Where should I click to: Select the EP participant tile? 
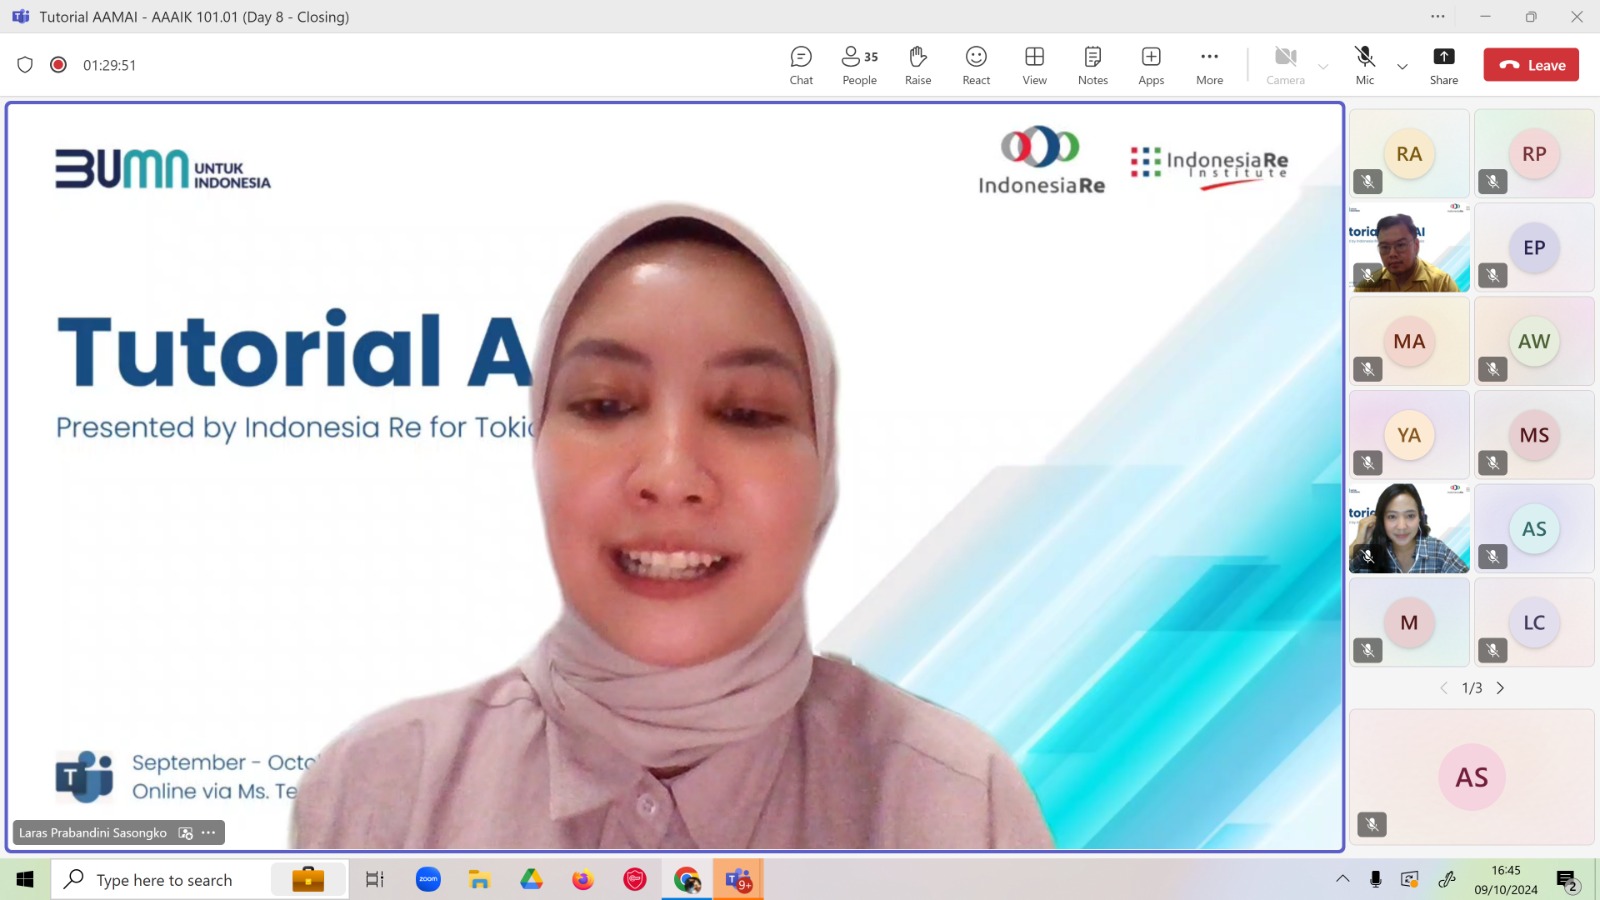pos(1534,247)
